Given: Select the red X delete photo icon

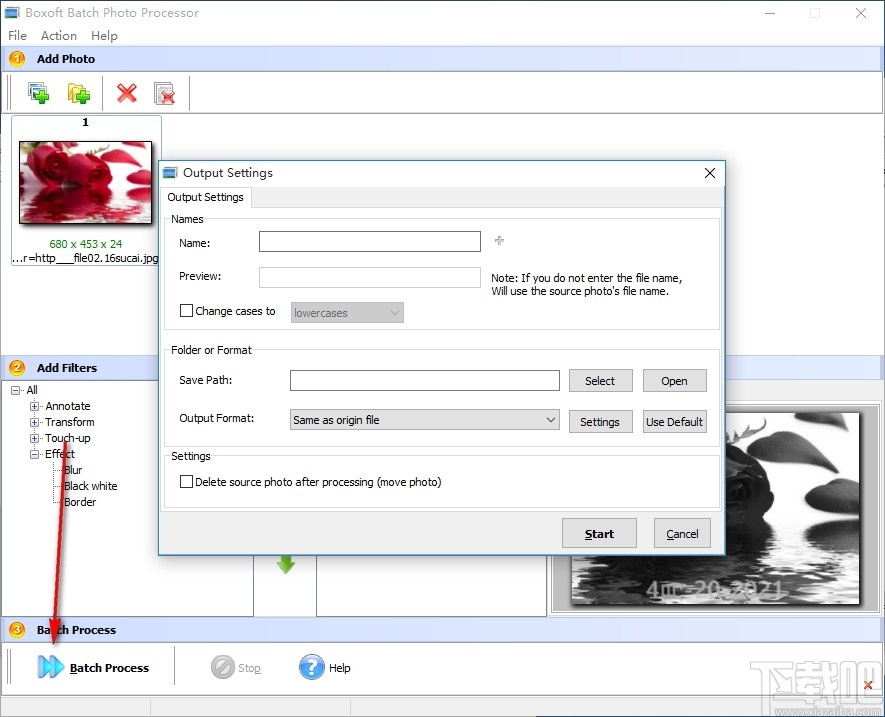Looking at the screenshot, I should point(125,92).
